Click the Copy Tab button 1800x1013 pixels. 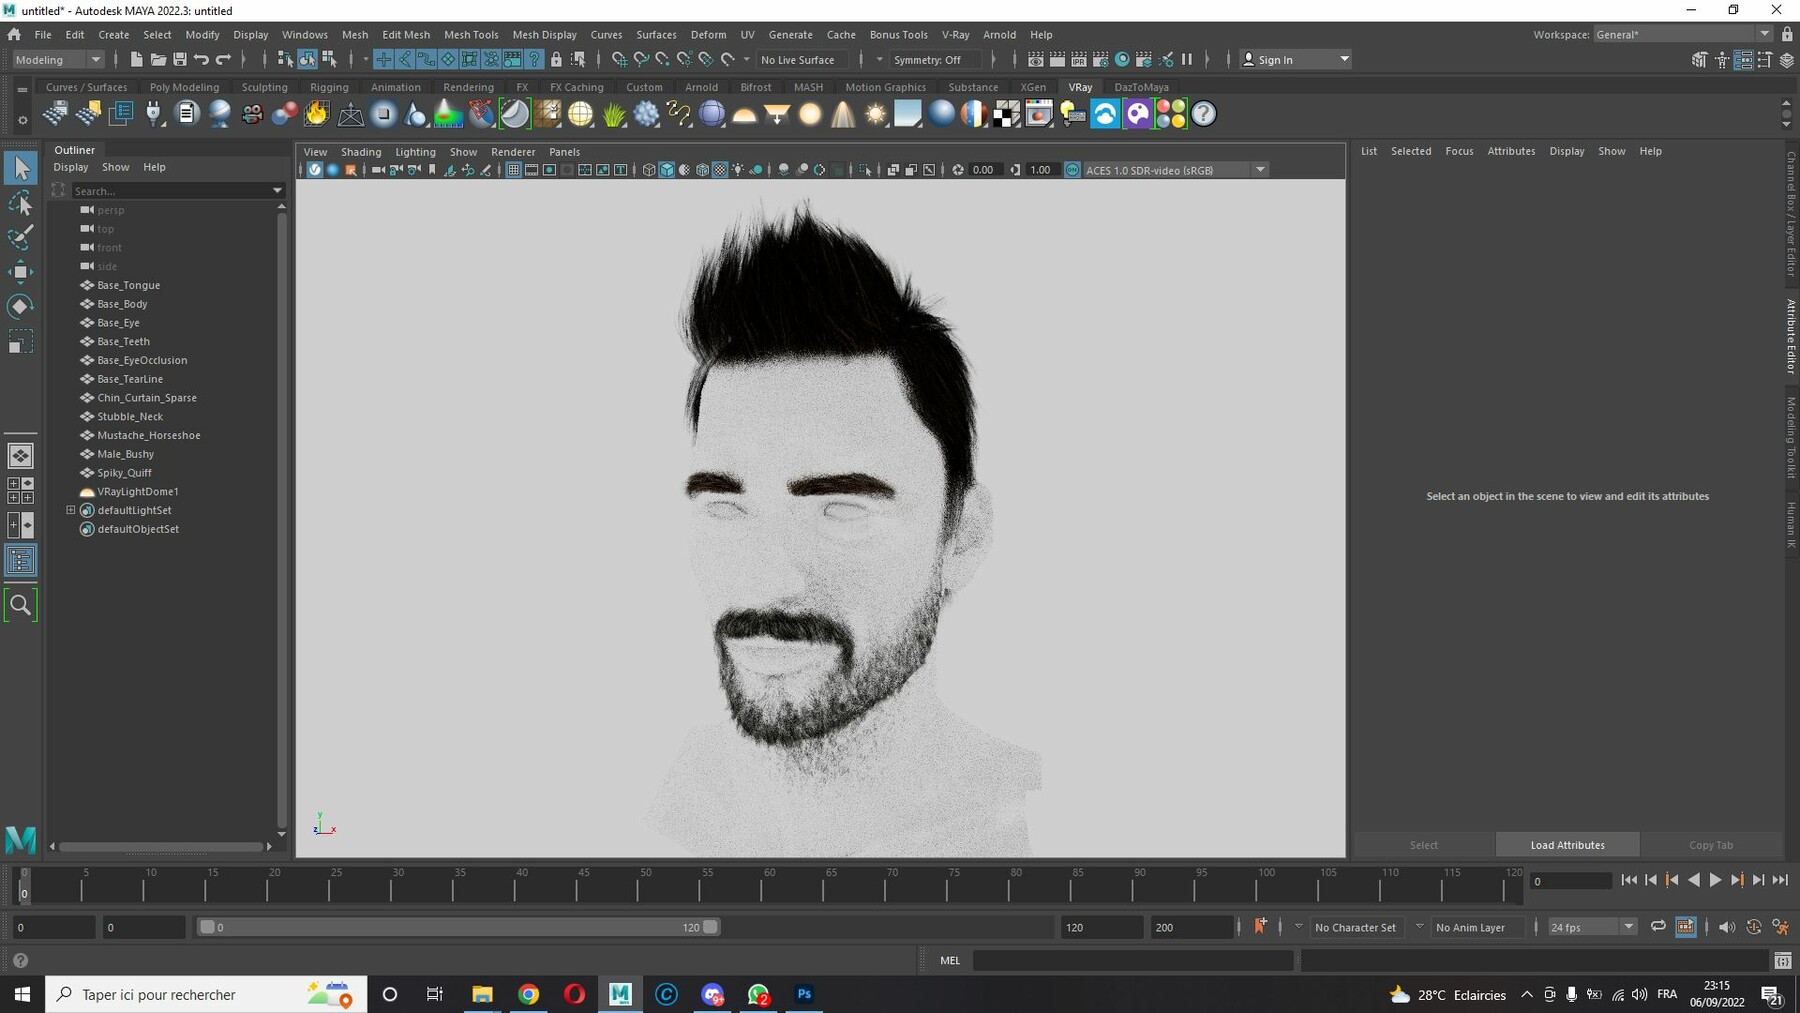[x=1711, y=845]
